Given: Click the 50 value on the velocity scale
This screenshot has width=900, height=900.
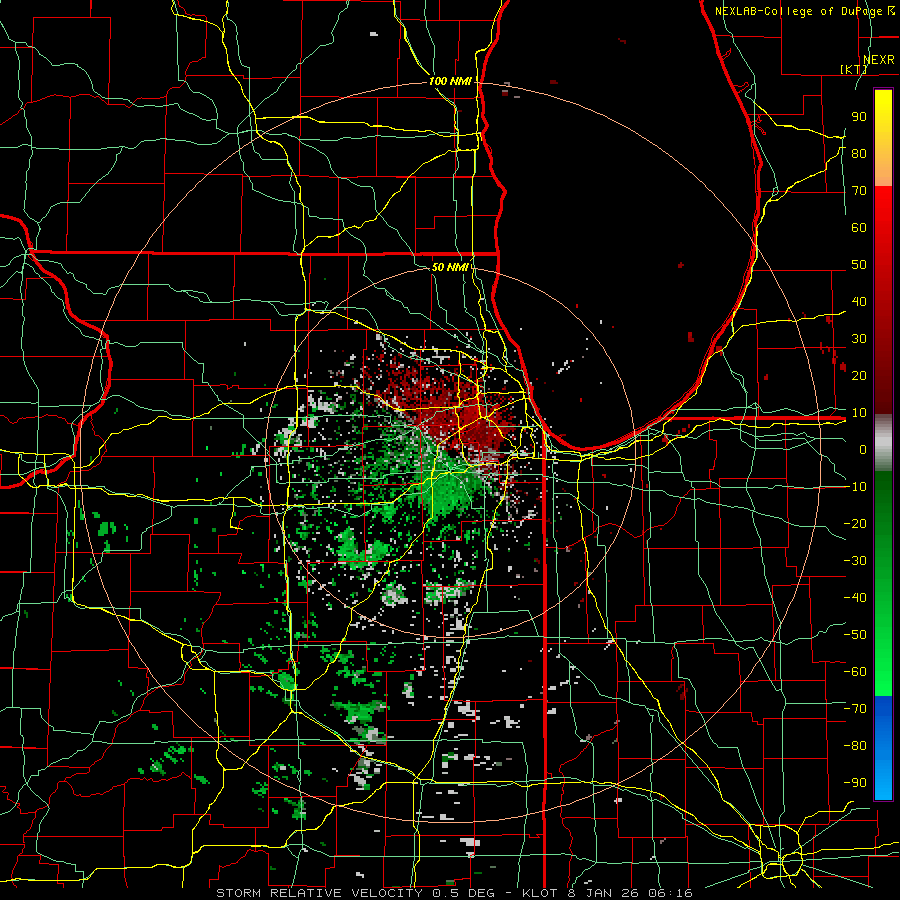Looking at the screenshot, I should 859,265.
